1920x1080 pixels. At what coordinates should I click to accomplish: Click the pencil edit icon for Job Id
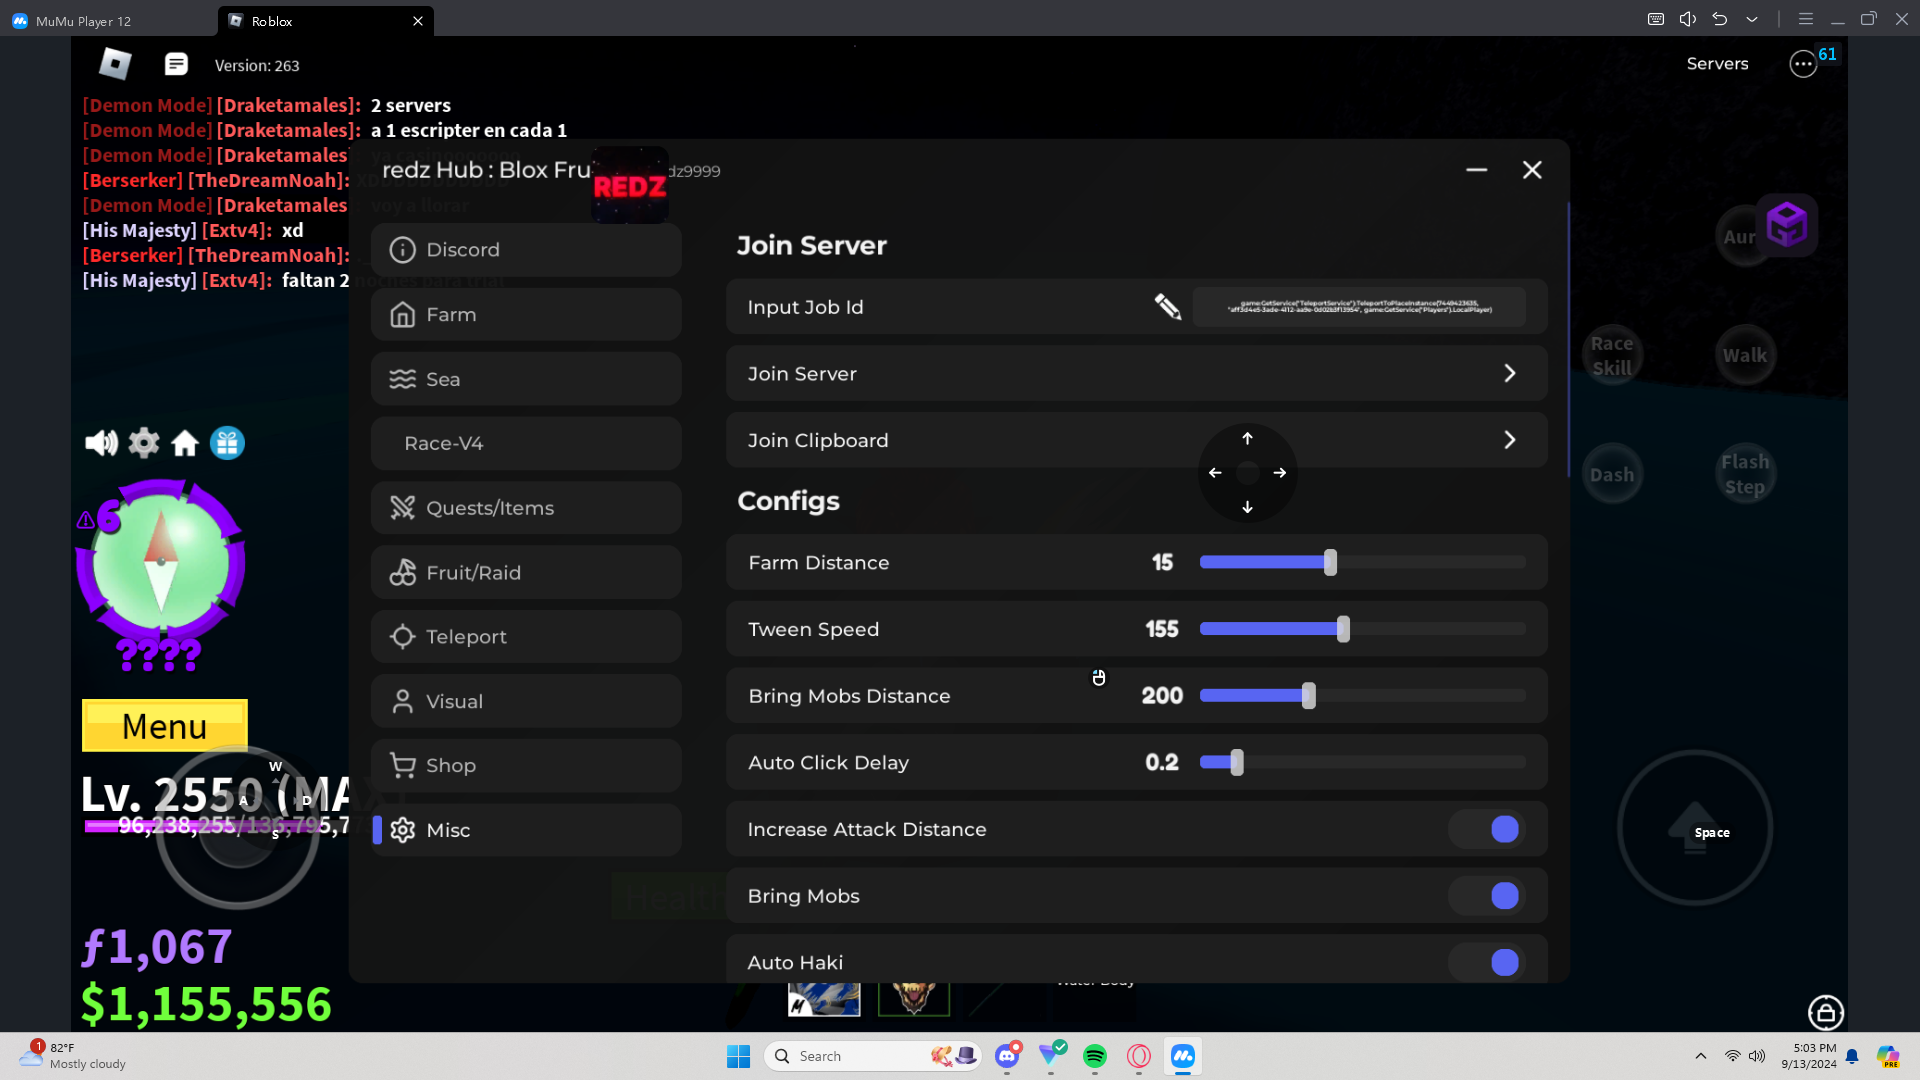(x=1167, y=306)
